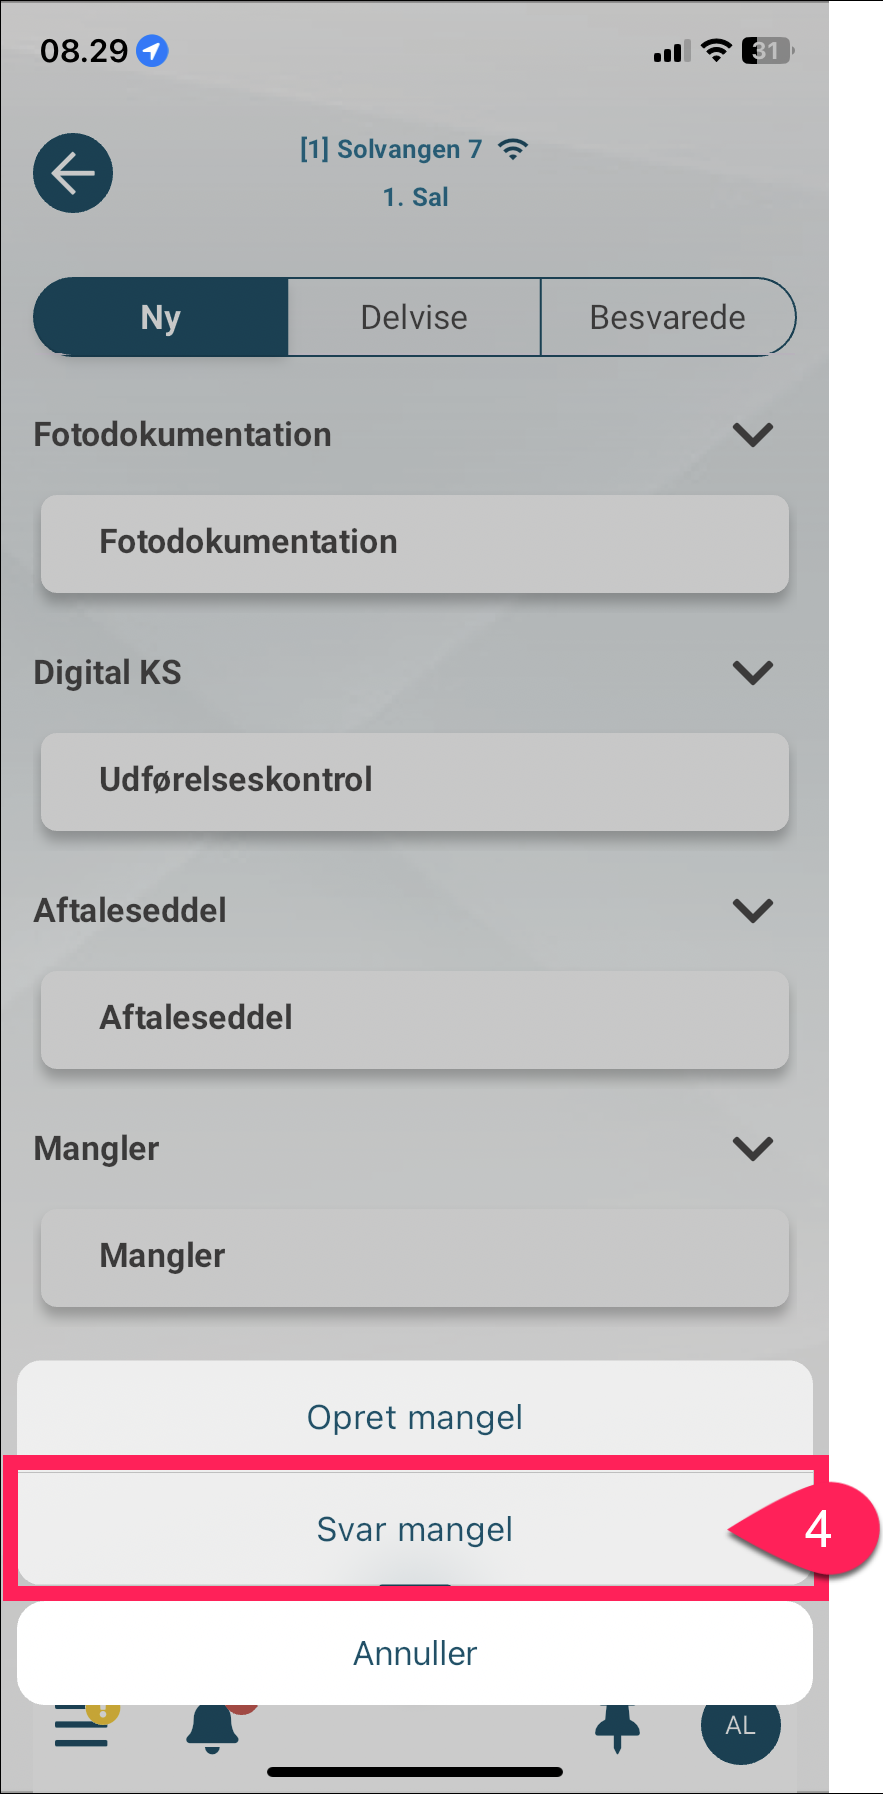Image resolution: width=883 pixels, height=1794 pixels.
Task: Choose Opret mangel in action sheet
Action: pos(415,1417)
